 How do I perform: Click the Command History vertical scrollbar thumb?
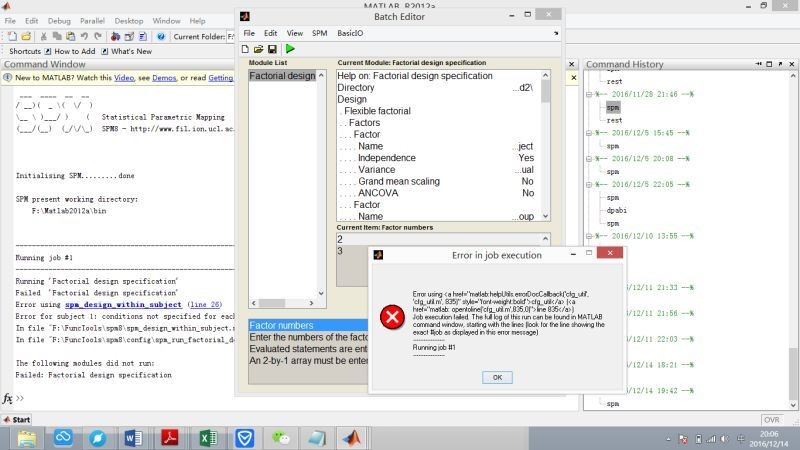click(x=792, y=373)
